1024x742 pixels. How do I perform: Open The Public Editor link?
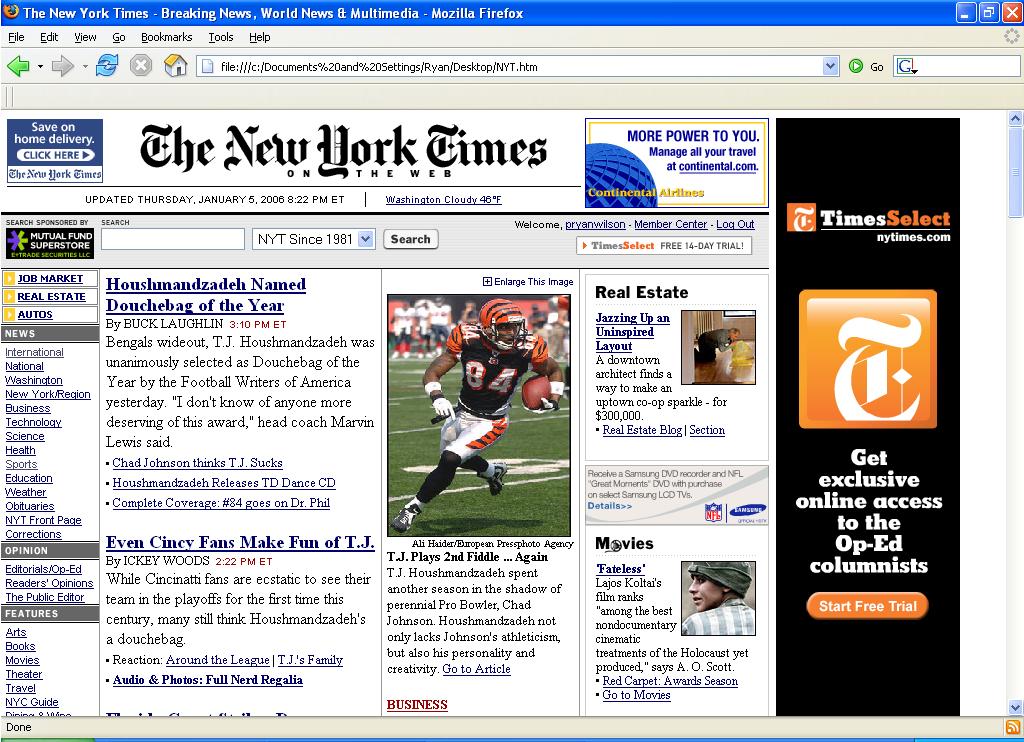[x=44, y=597]
